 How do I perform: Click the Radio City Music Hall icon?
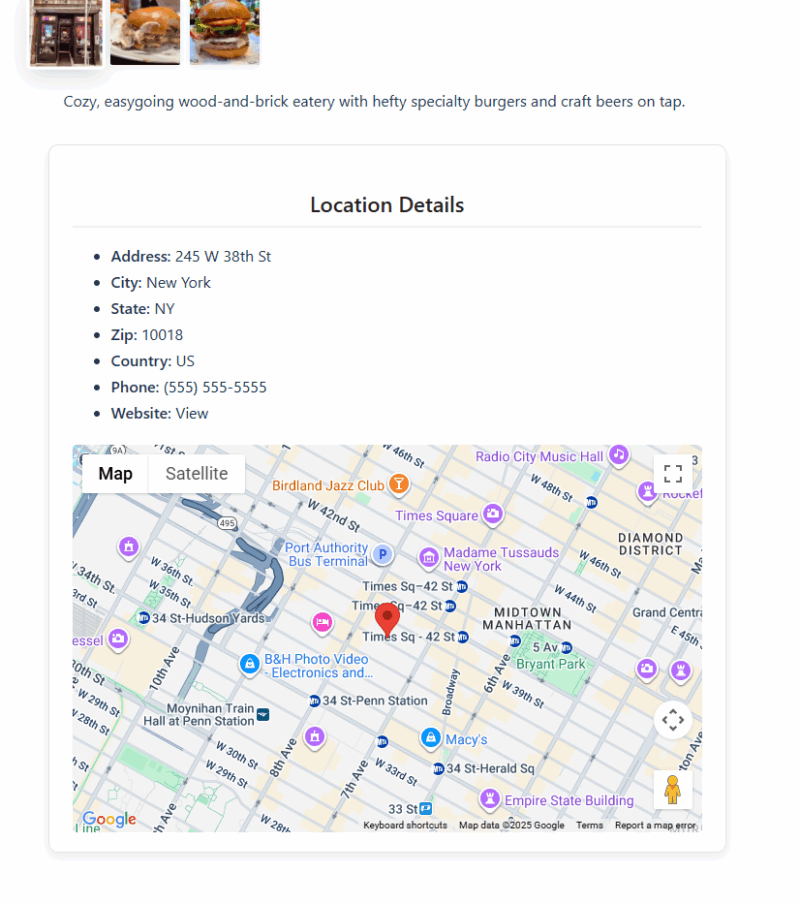pyautogui.click(x=618, y=455)
